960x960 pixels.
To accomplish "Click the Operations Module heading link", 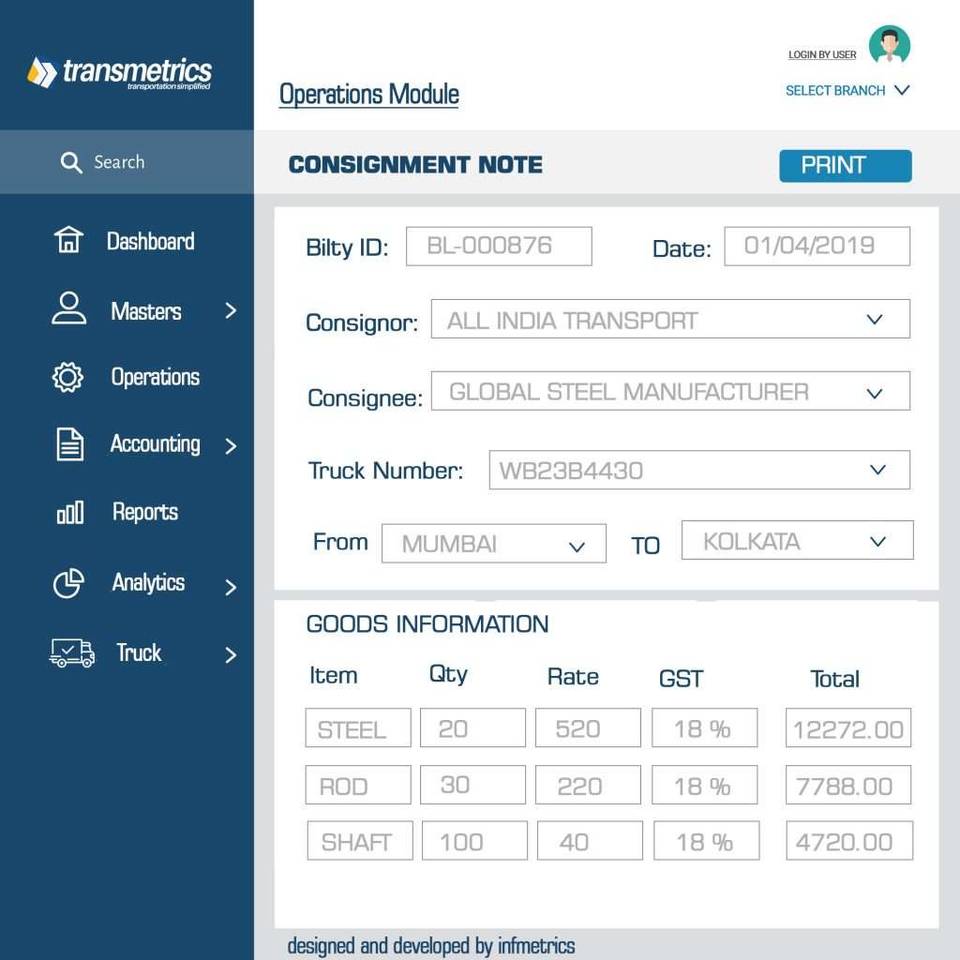I will 369,95.
